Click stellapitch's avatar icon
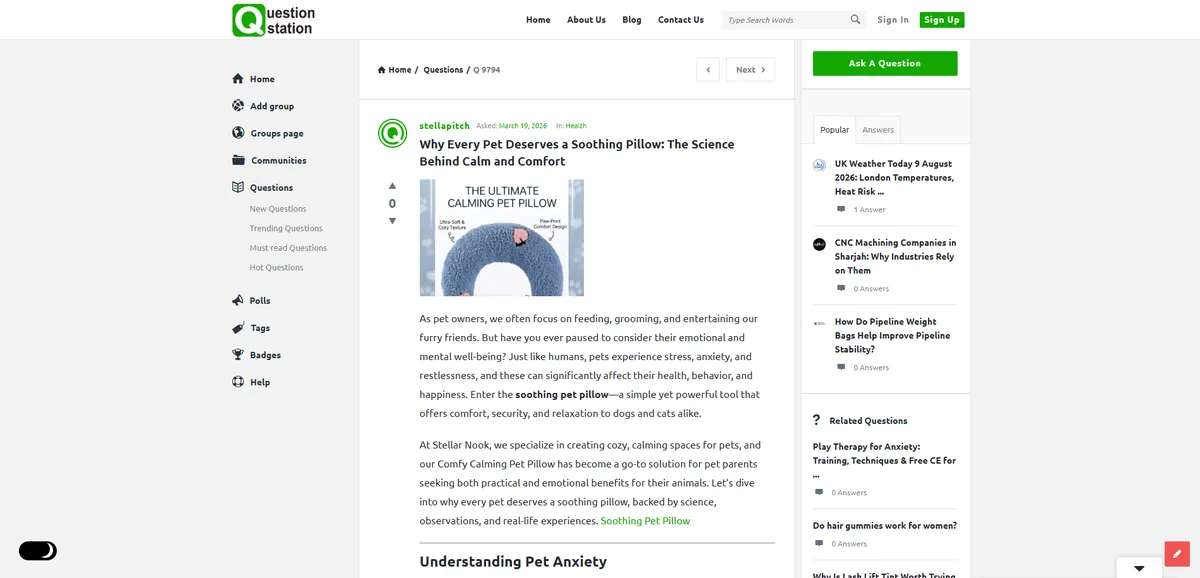This screenshot has width=1200, height=578. (x=392, y=133)
